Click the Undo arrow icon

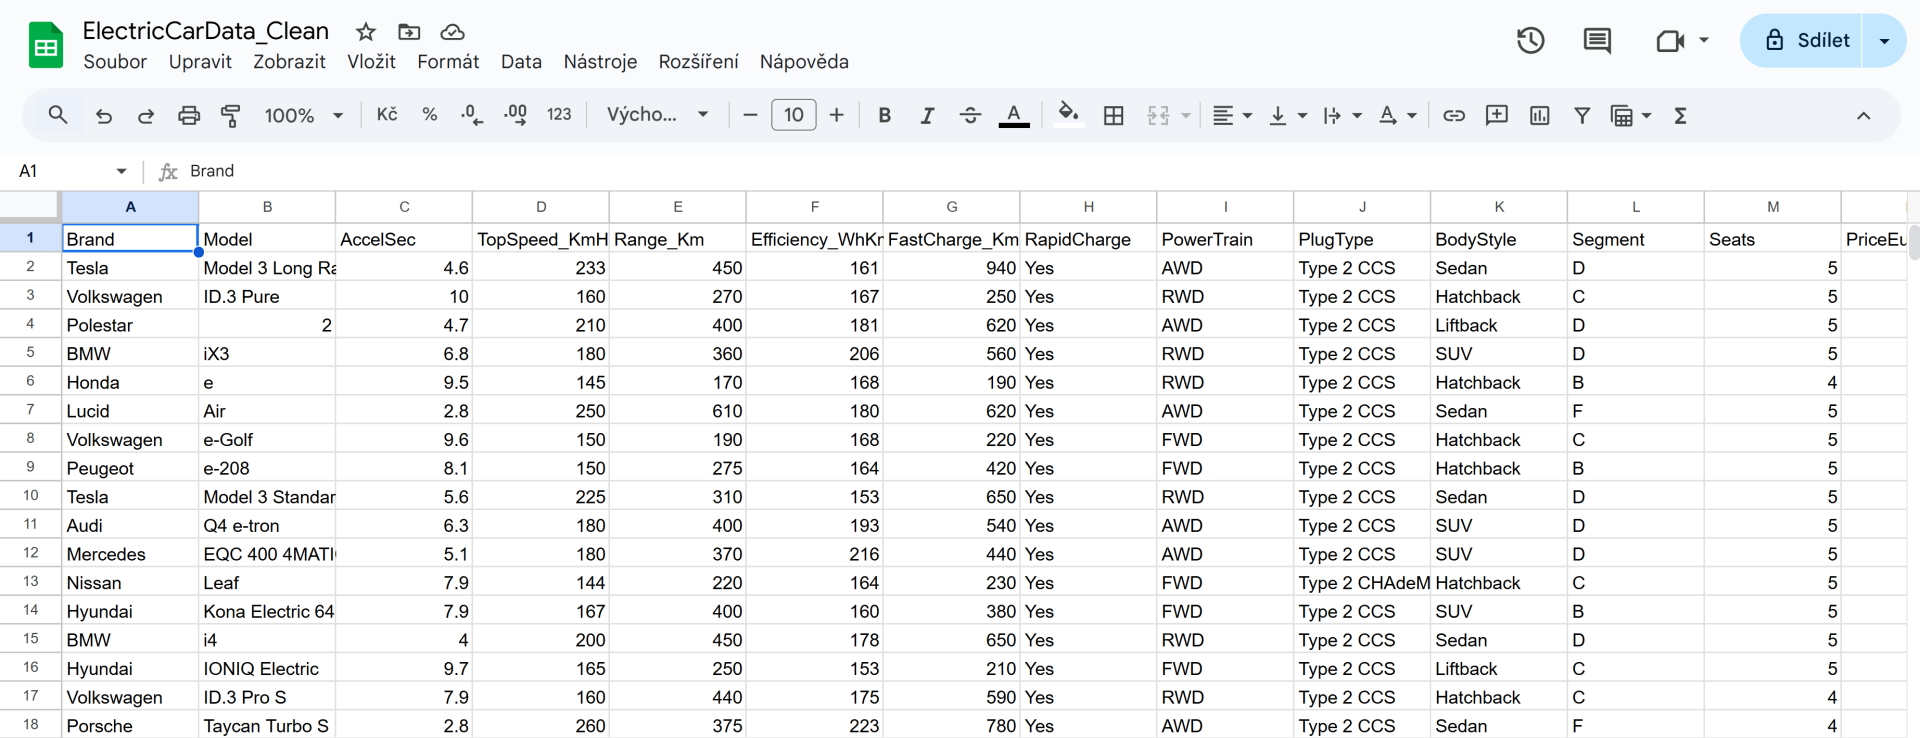103,115
